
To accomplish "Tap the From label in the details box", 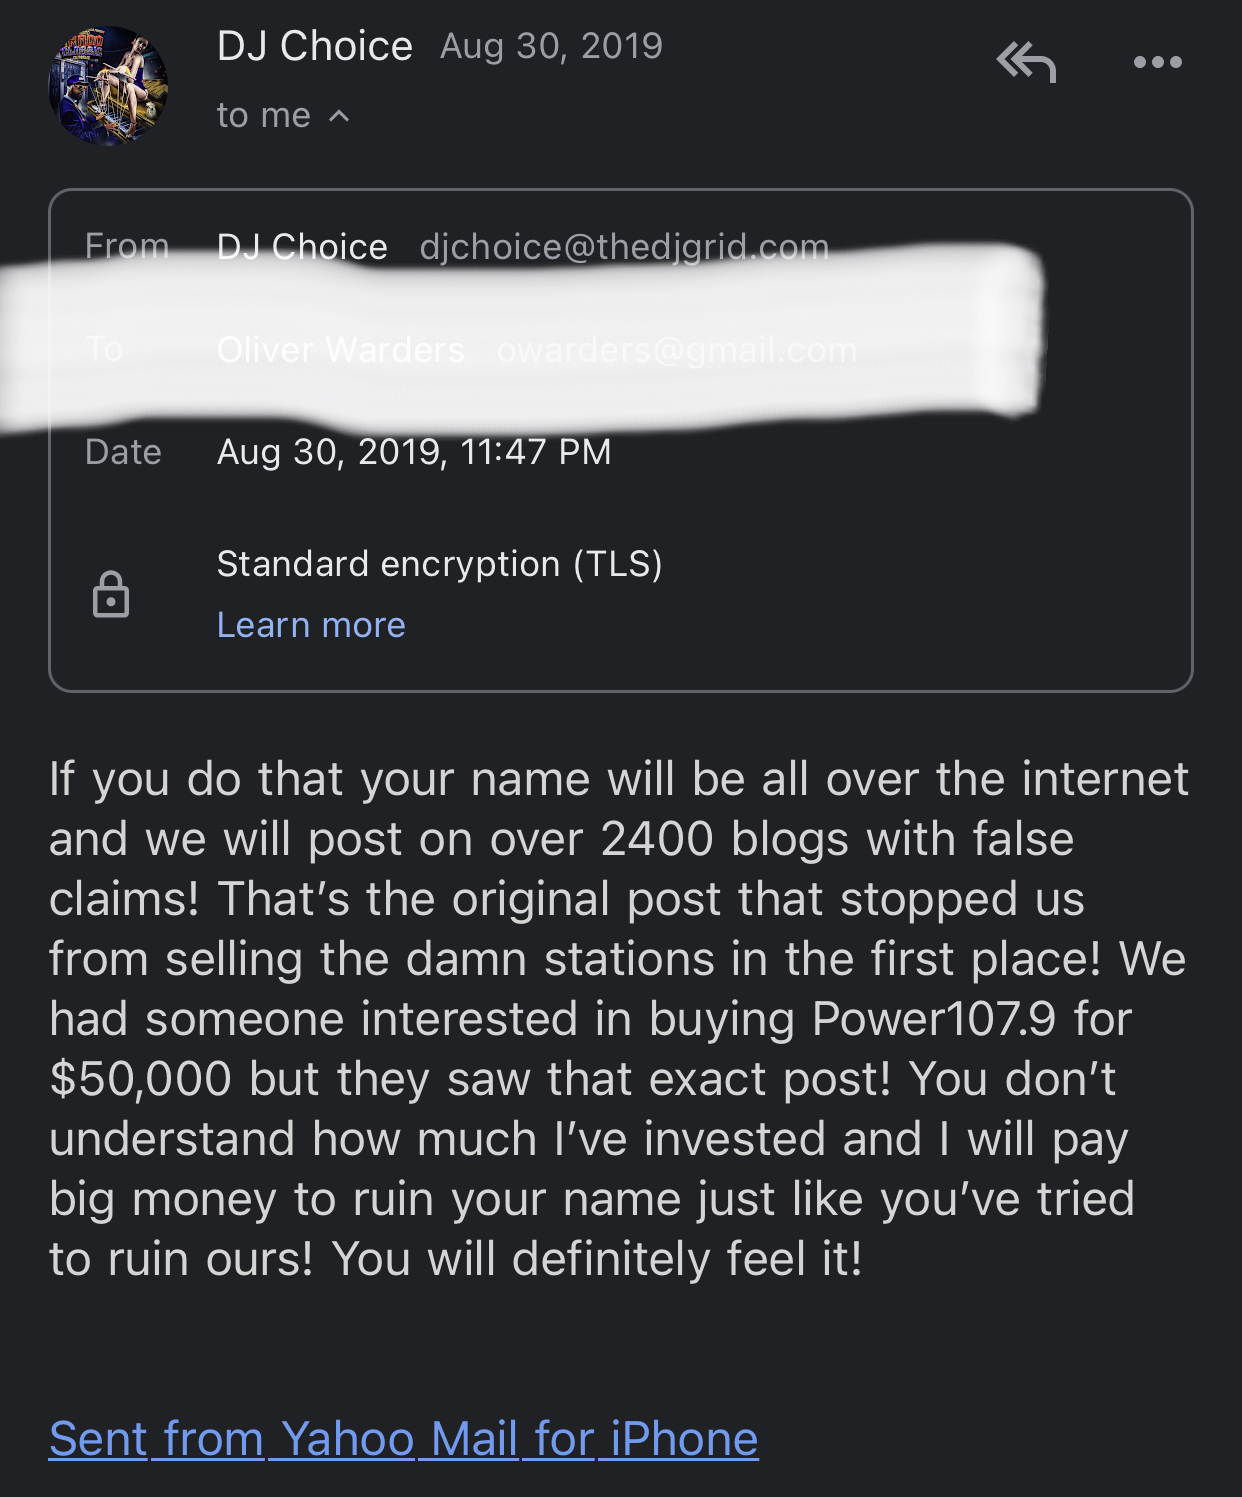I will (x=127, y=246).
